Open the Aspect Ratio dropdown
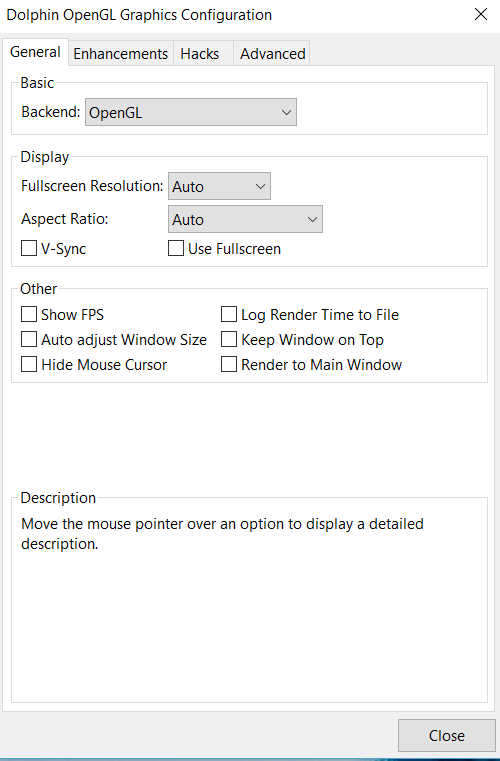The height and width of the screenshot is (761, 500). pyautogui.click(x=245, y=219)
